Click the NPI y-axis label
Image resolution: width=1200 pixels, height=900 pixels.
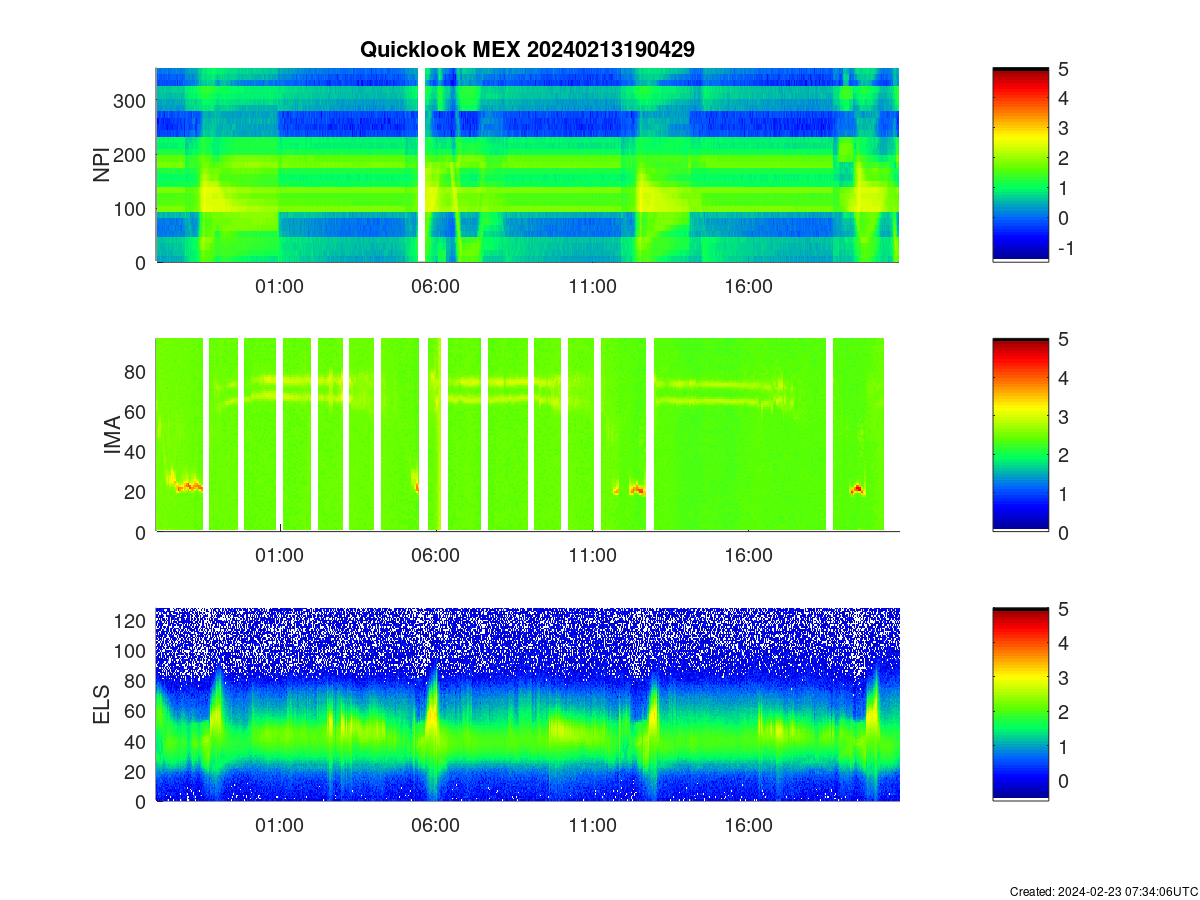point(102,165)
